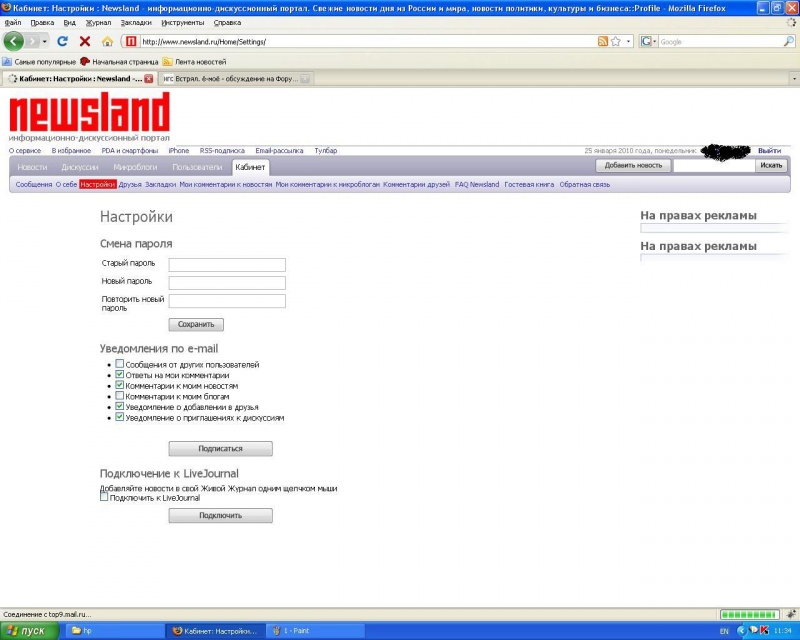Enable Сообщения от других пользователей checkbox
The width and height of the screenshot is (800, 640).
pyautogui.click(x=119, y=363)
